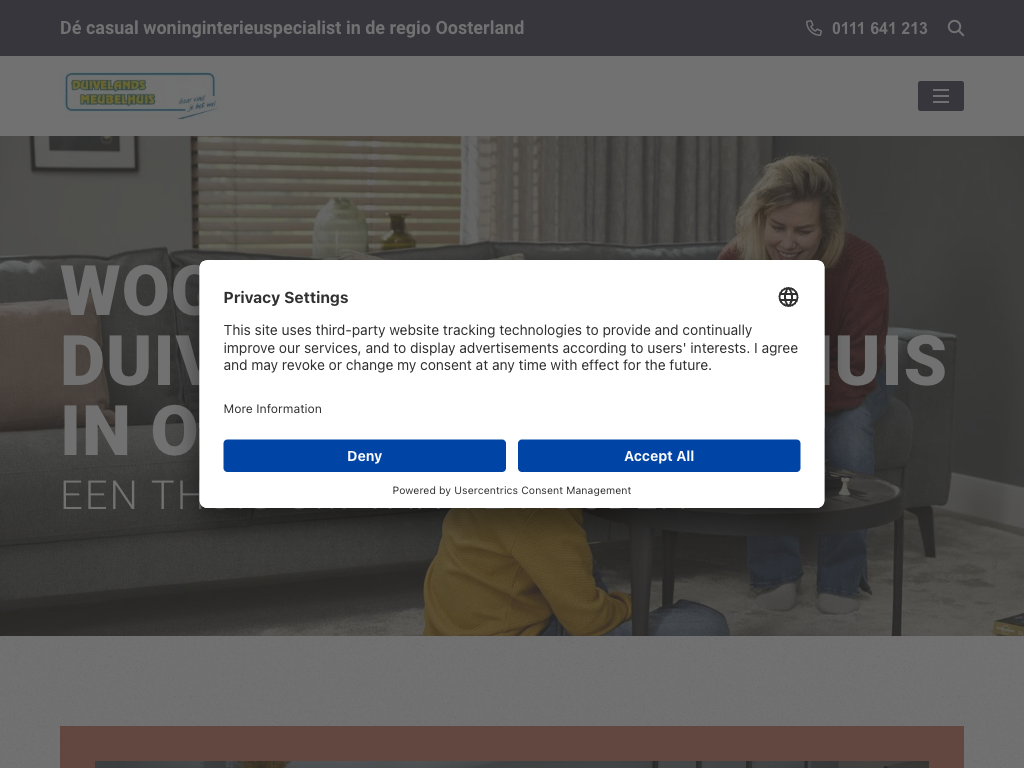Expand the More Information link
This screenshot has width=1024, height=768.
(x=272, y=409)
